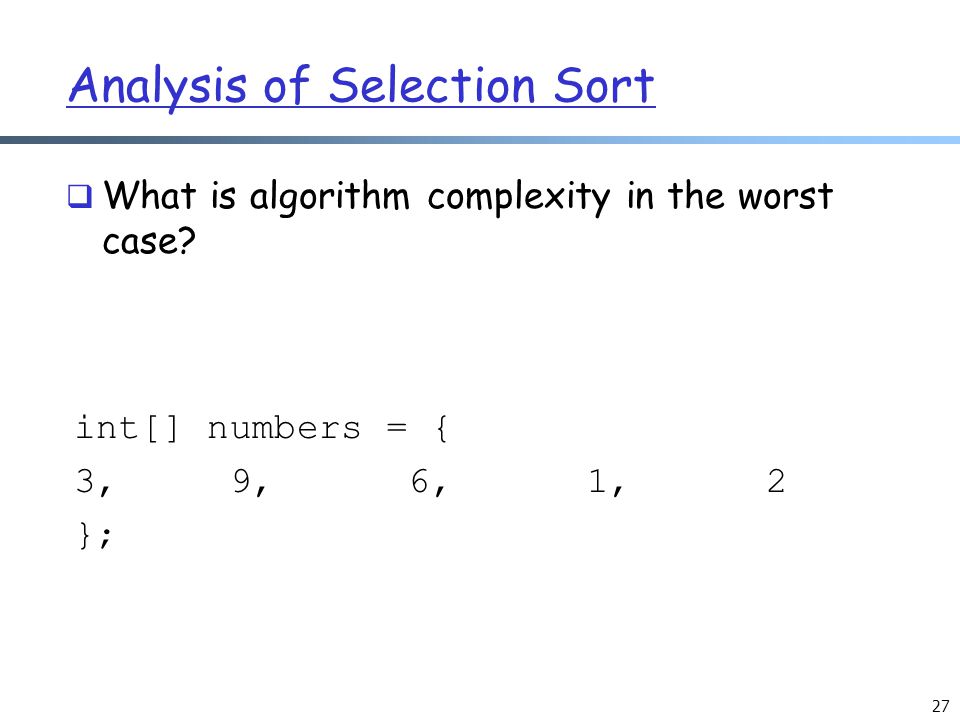Click the 'int[]' type keyword
This screenshot has height=720, width=960.
pos(127,427)
